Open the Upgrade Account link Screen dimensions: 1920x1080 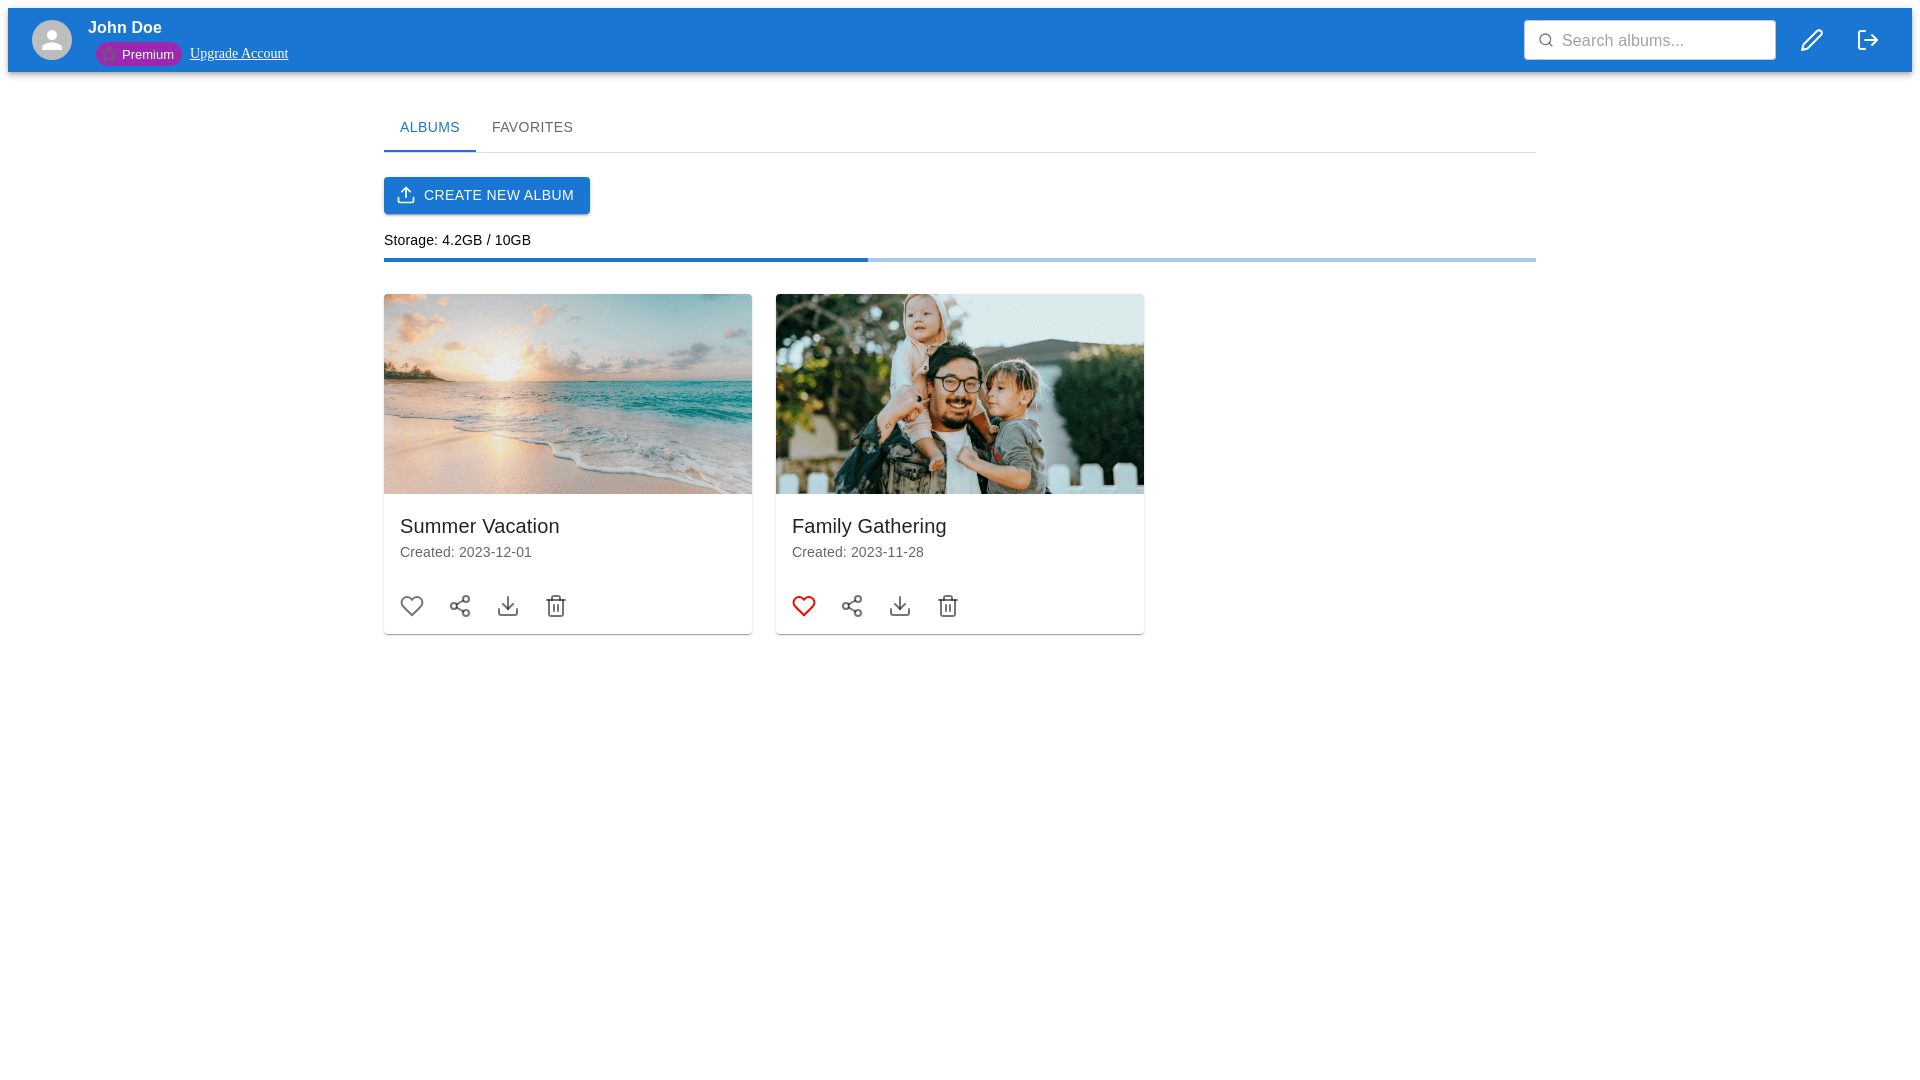pos(239,54)
